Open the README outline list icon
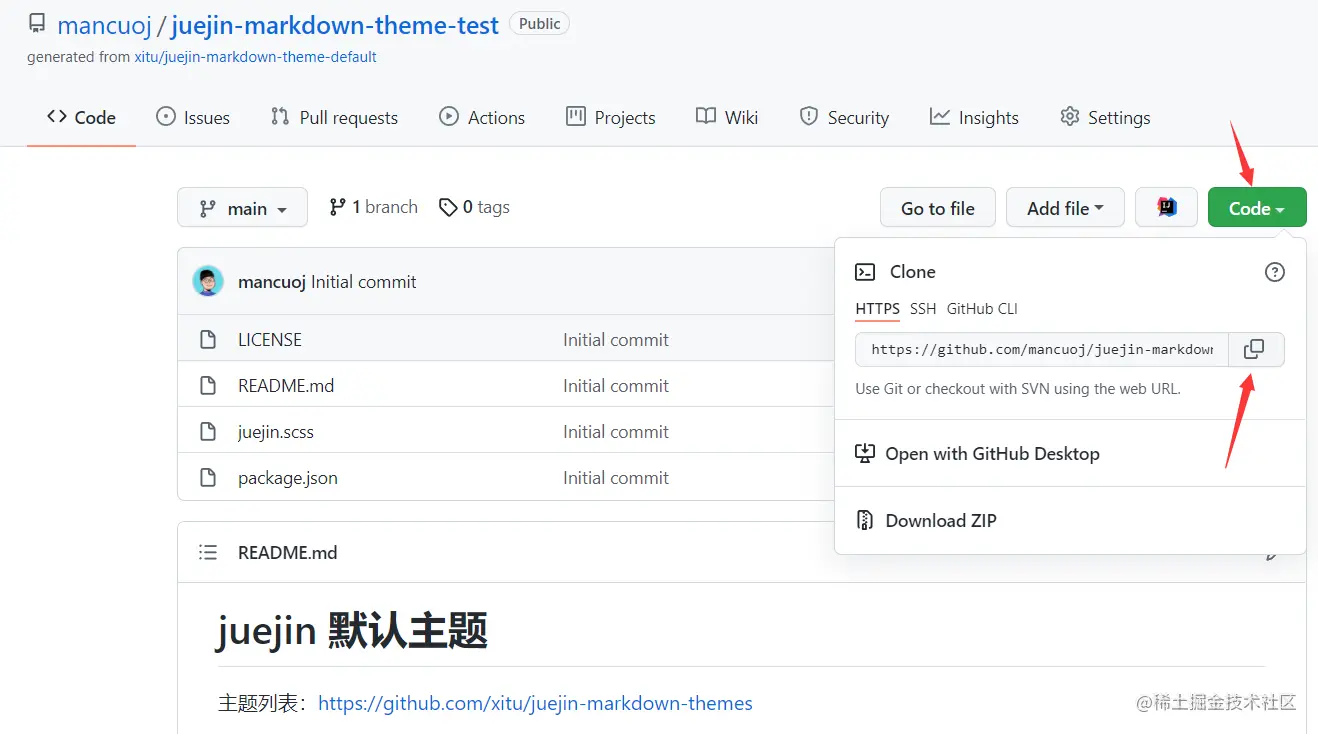Viewport: 1318px width, 734px height. tap(208, 552)
